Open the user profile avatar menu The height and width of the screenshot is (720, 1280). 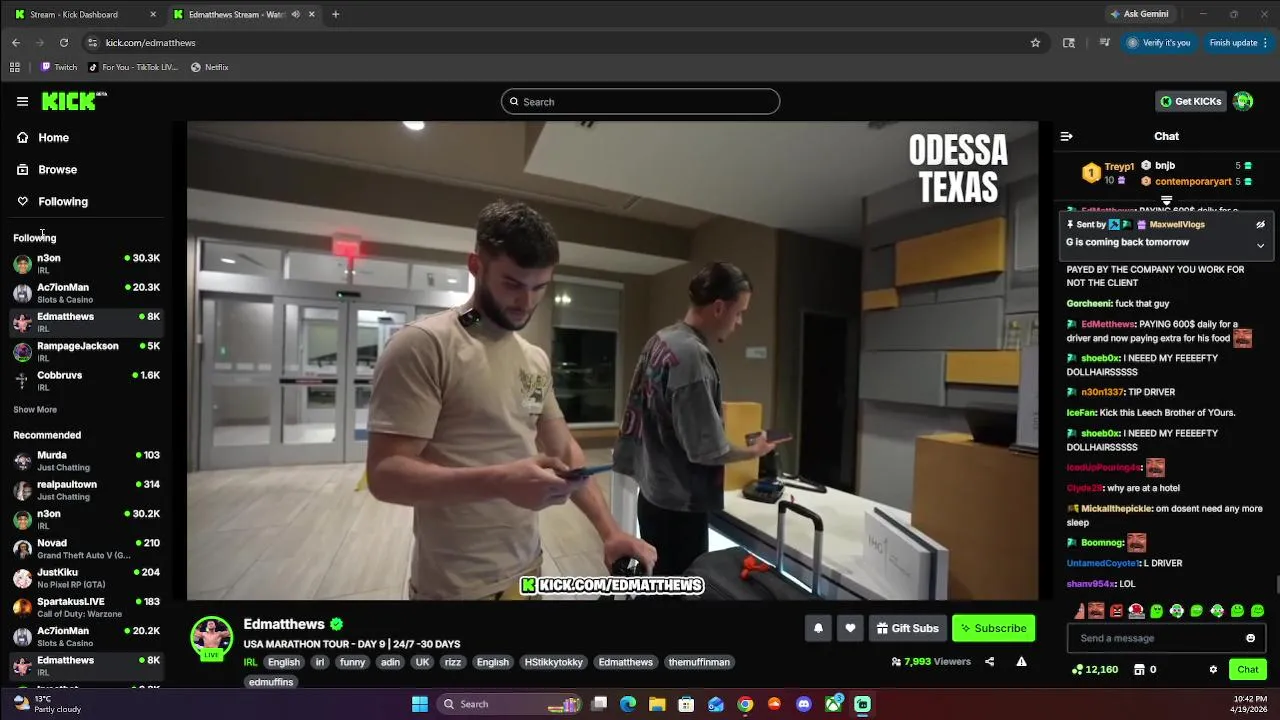(1243, 101)
